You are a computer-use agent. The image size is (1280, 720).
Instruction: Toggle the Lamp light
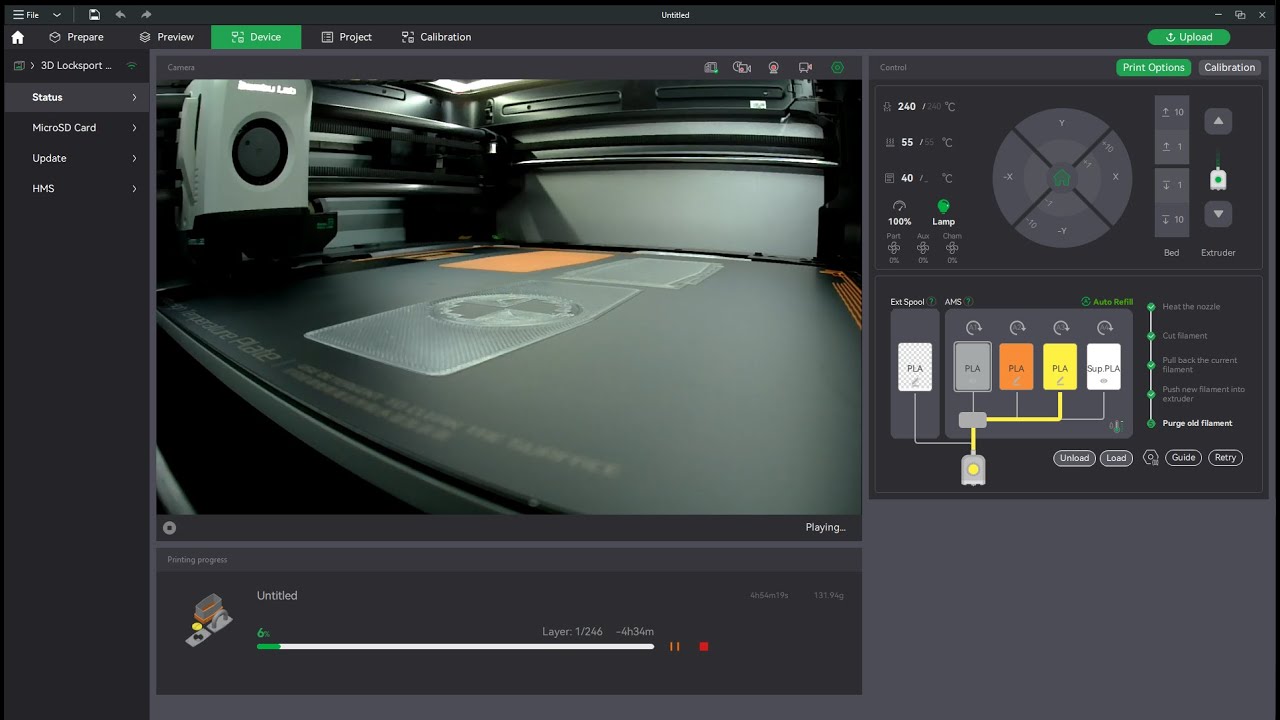943,206
